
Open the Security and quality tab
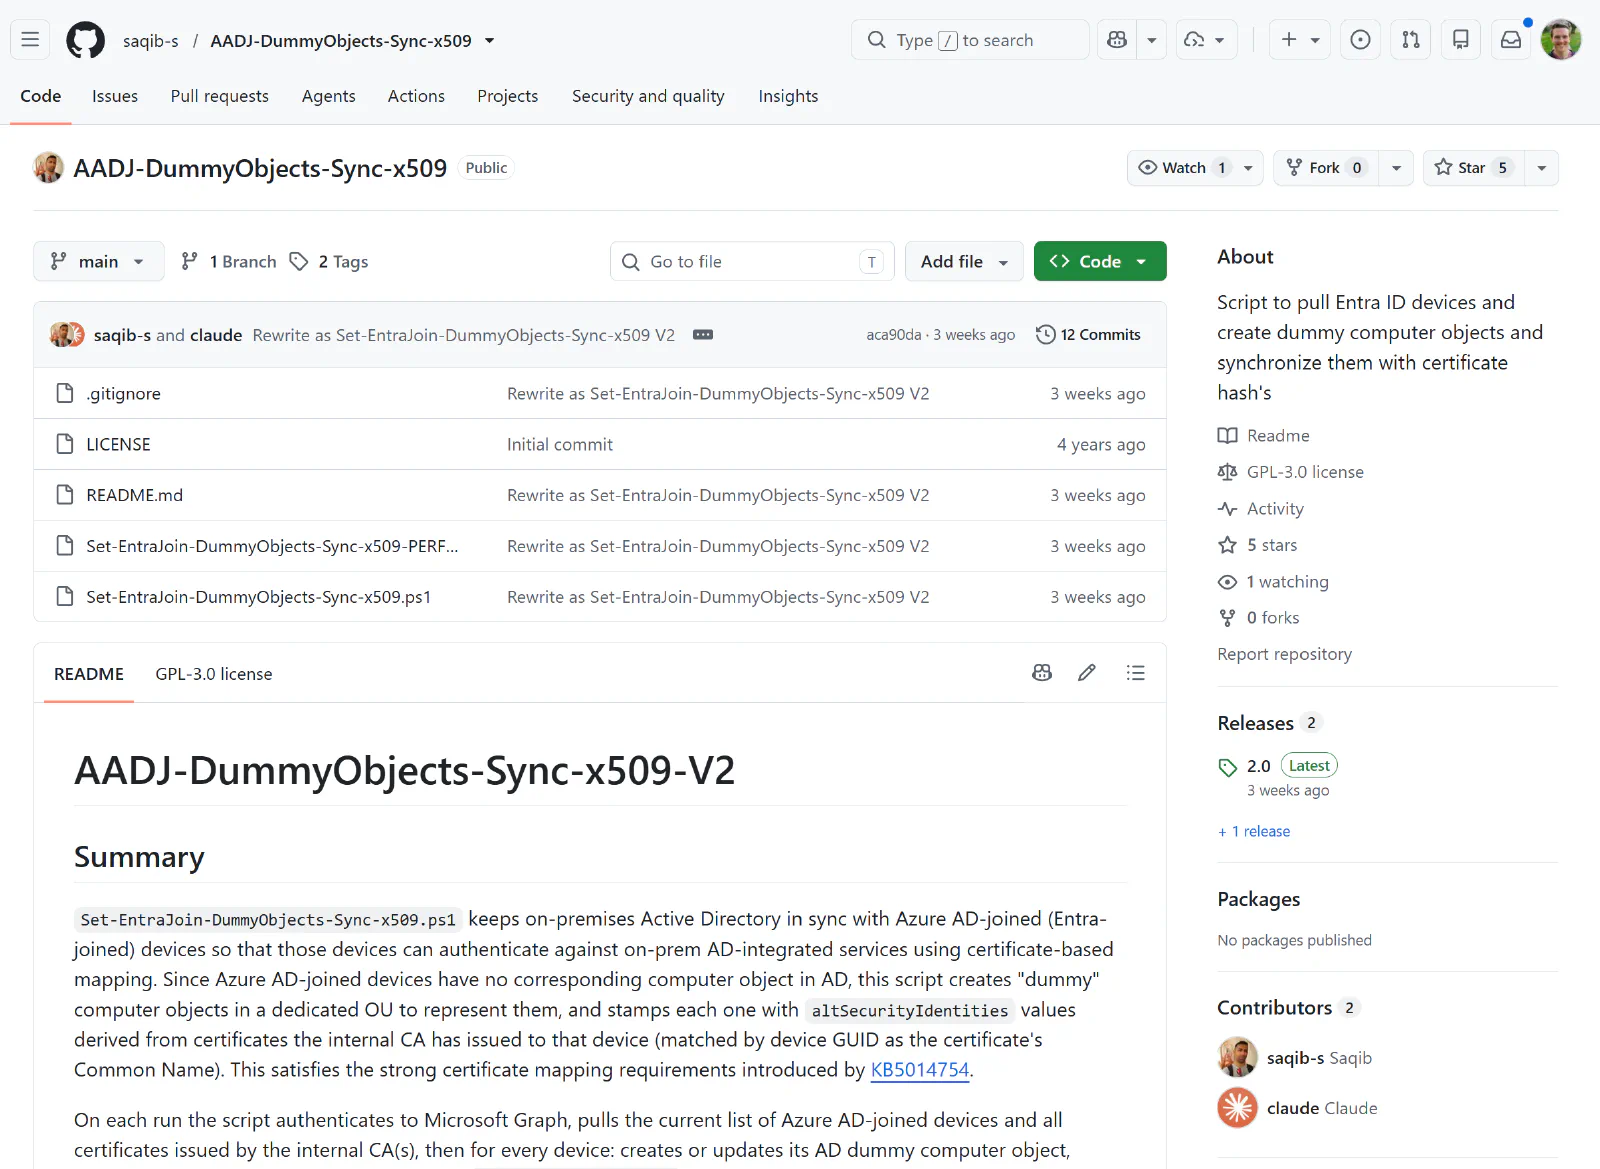[x=648, y=96]
